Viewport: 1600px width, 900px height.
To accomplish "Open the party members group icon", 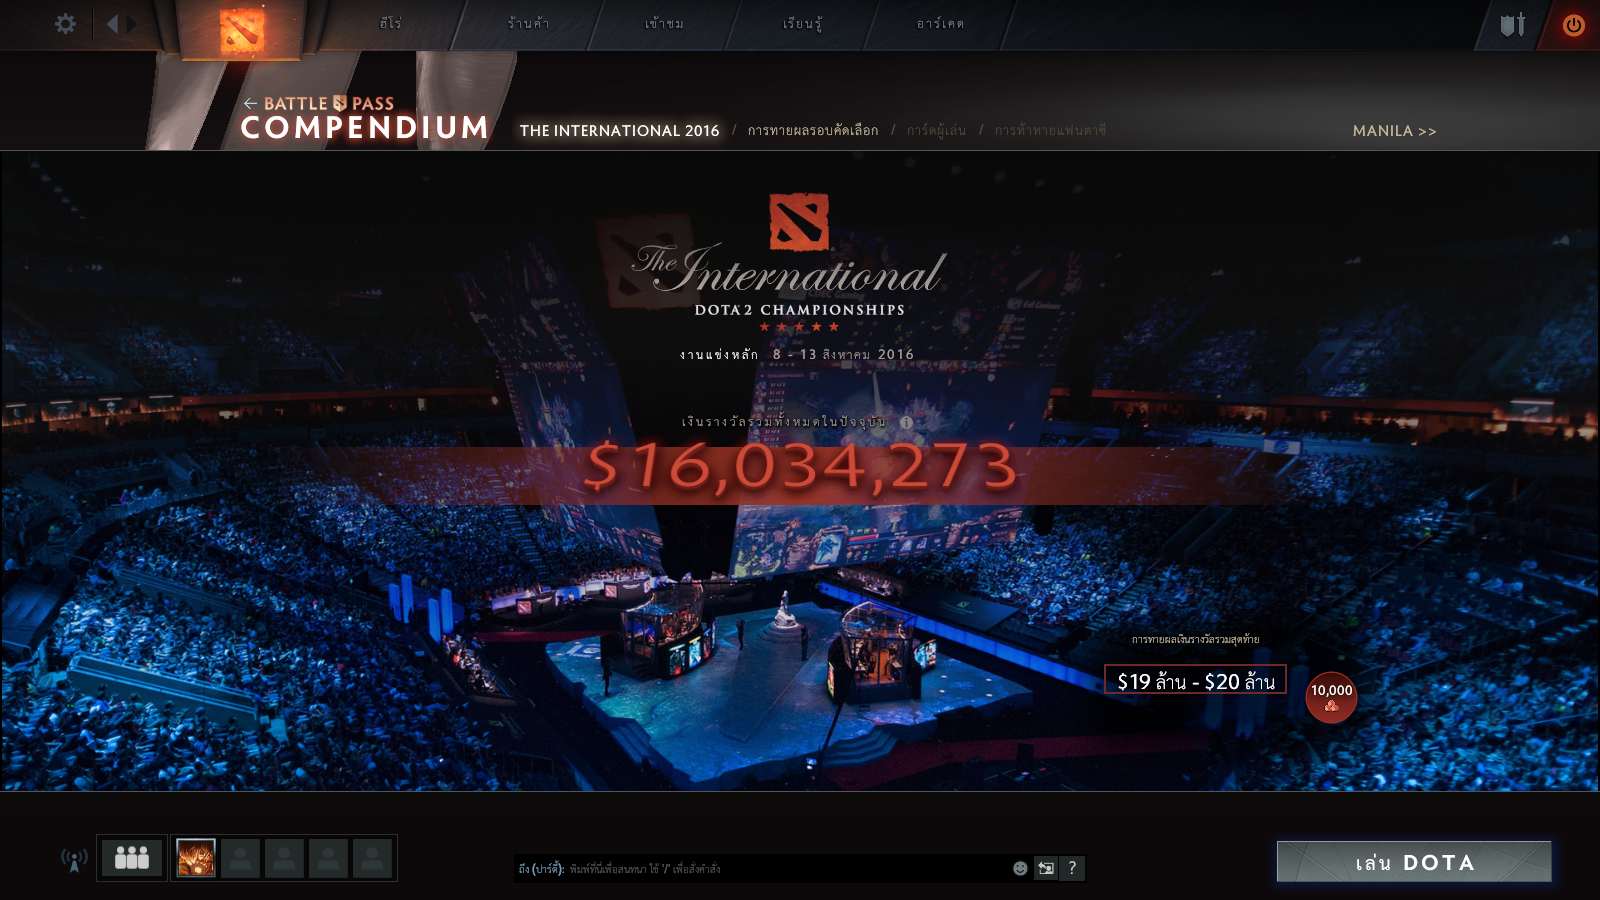I will pyautogui.click(x=132, y=858).
